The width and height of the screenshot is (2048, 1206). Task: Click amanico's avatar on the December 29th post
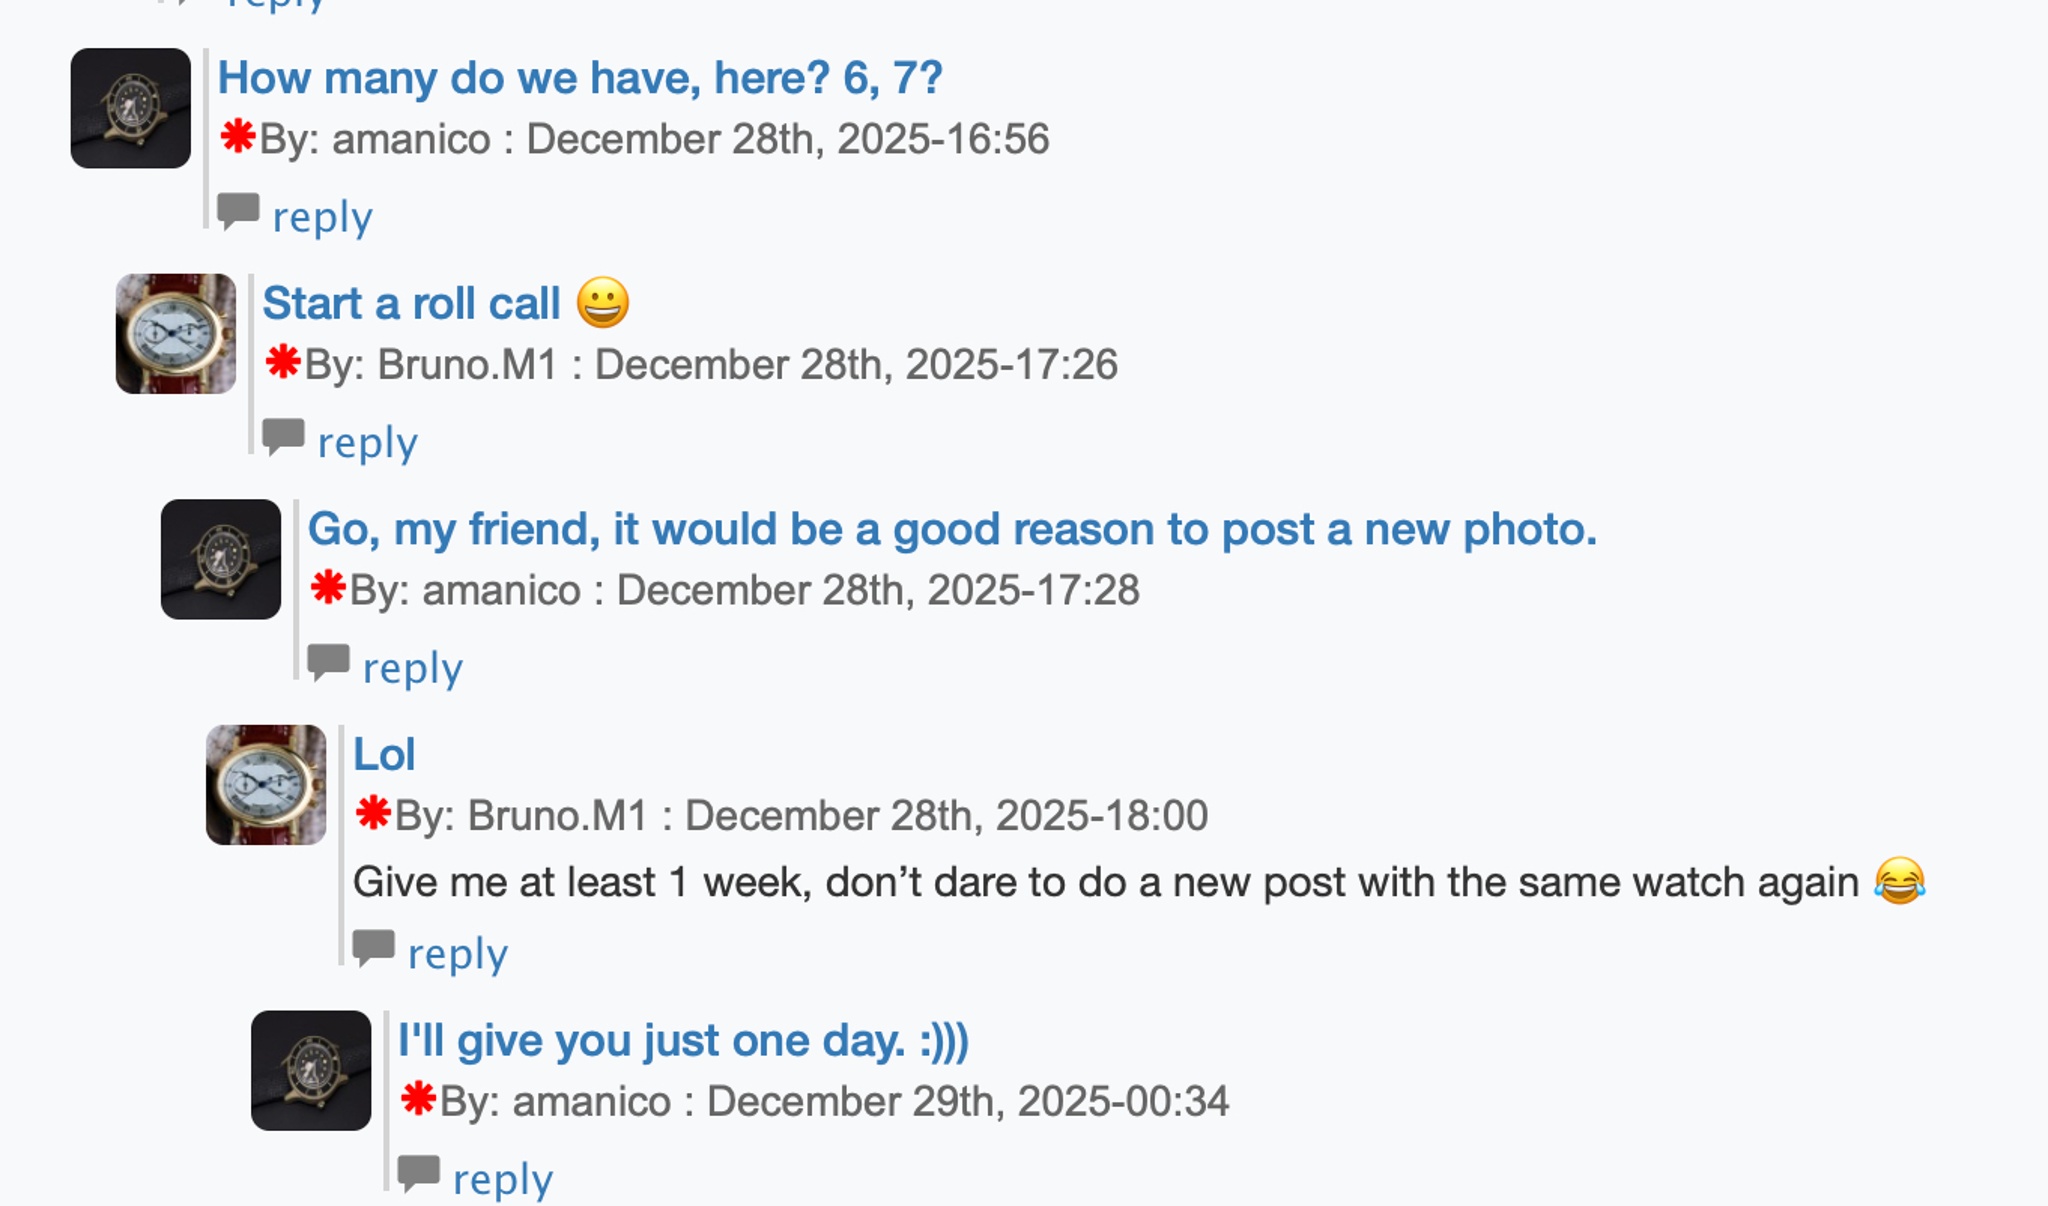click(311, 1070)
